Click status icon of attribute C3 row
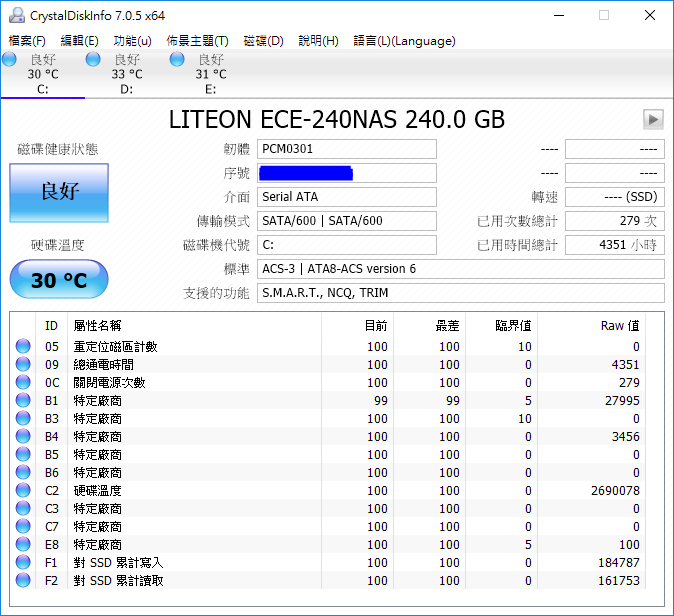674x616 pixels. [x=23, y=508]
